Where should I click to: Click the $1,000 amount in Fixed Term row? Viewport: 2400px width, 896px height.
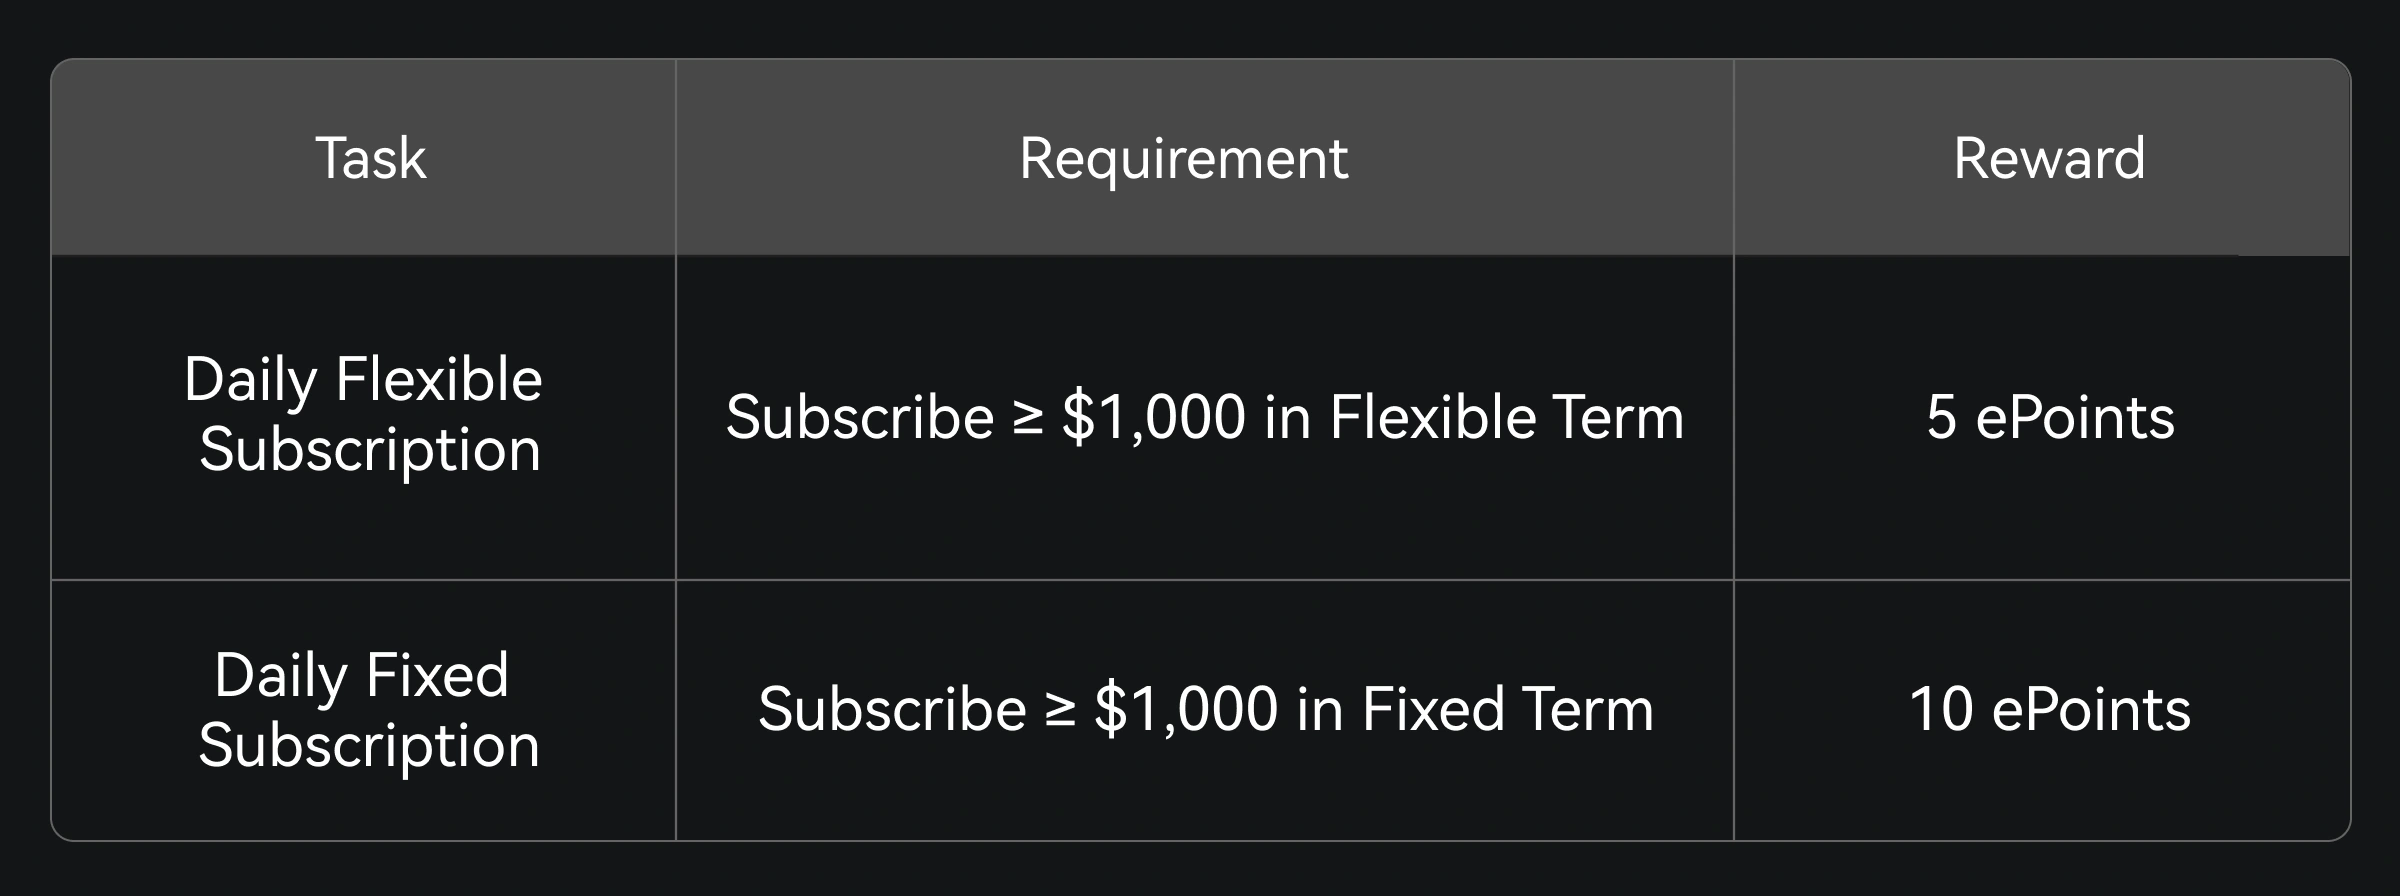point(1186,709)
